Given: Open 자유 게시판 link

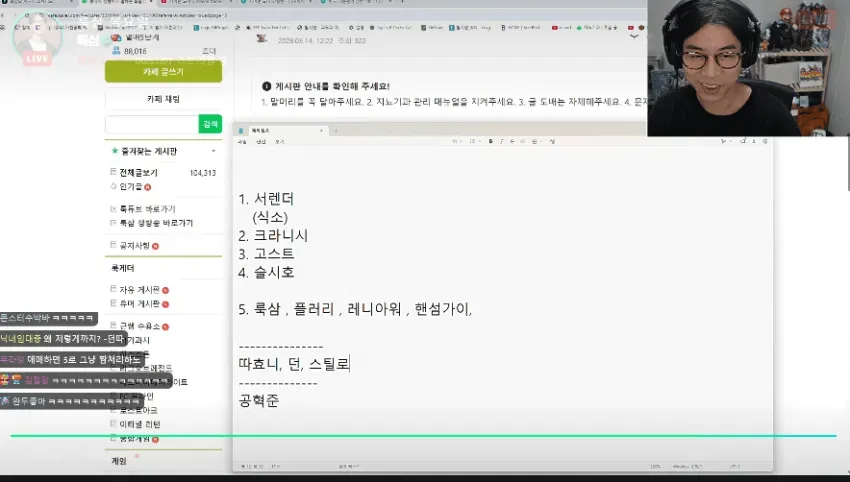Looking at the screenshot, I should point(139,290).
